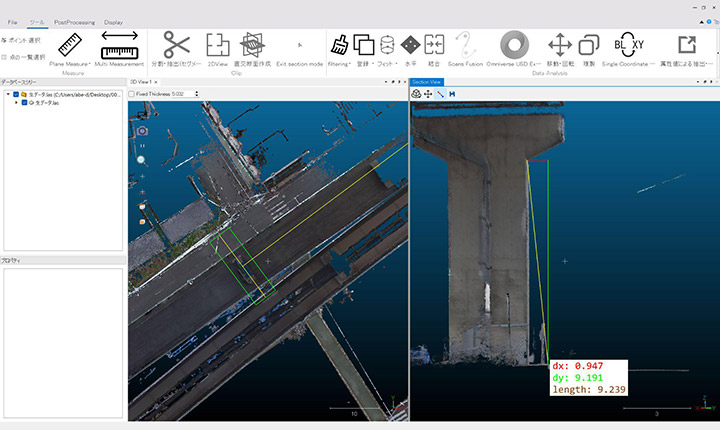
Task: Adjust the Fixed Thickness value stepper
Action: pyautogui.click(x=197, y=94)
